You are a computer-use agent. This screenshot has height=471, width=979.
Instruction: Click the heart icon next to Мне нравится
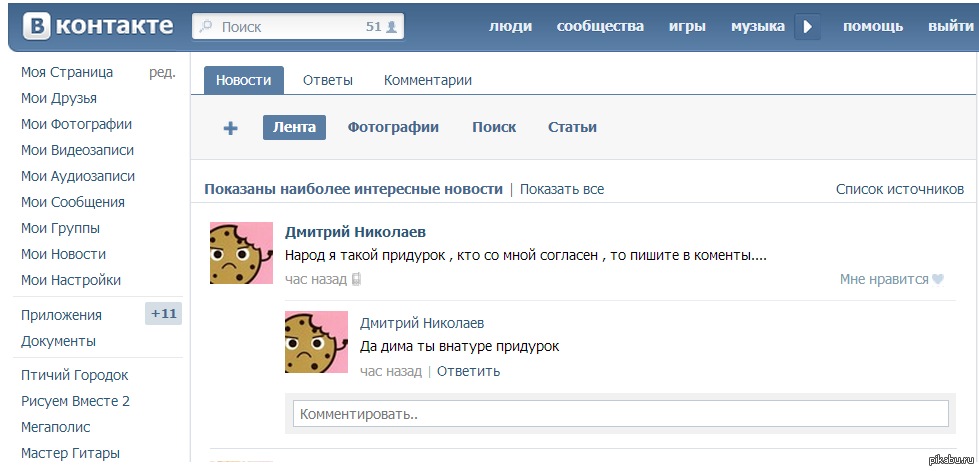coord(937,280)
